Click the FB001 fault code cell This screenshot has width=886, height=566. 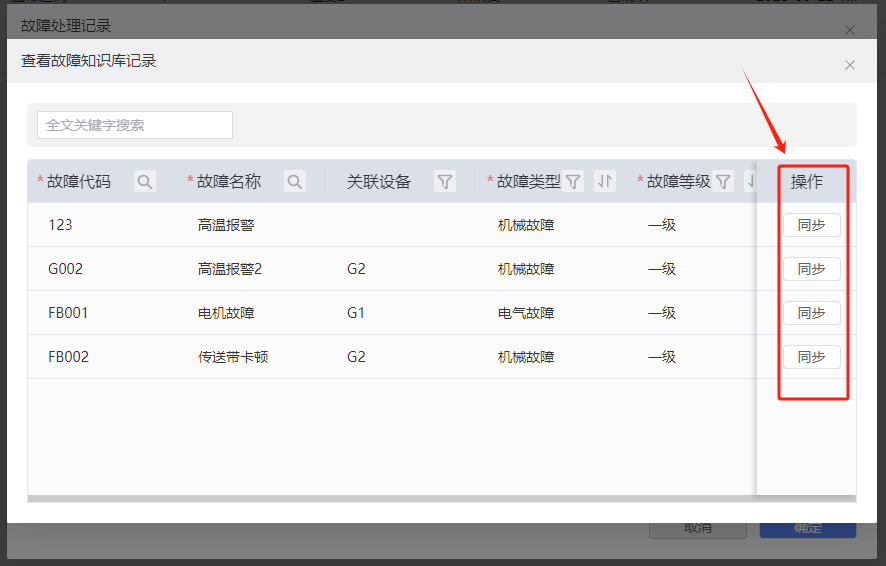(x=68, y=313)
